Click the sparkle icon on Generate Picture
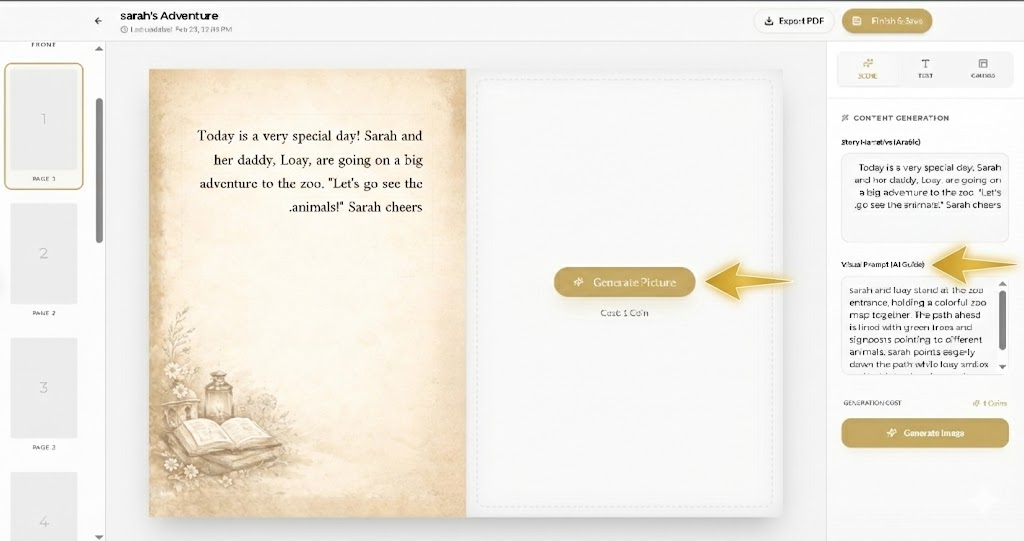The image size is (1024, 541). [x=579, y=282]
